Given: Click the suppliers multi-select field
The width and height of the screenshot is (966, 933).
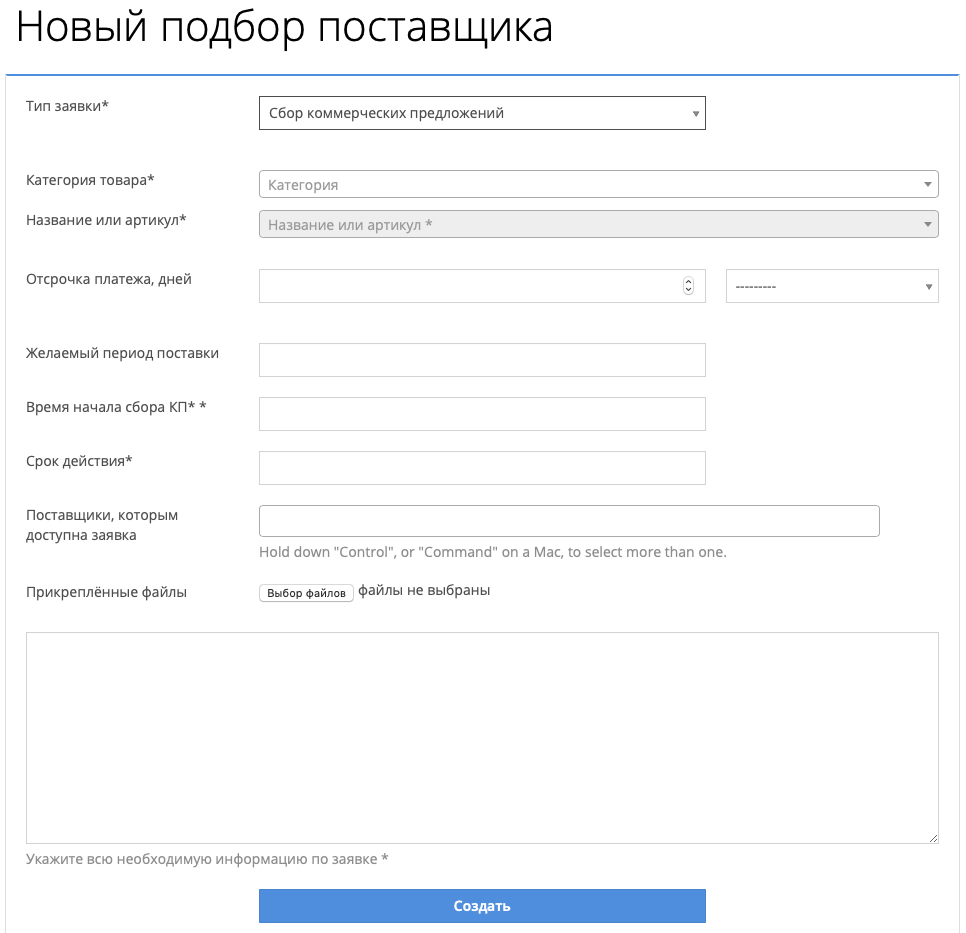Looking at the screenshot, I should [x=568, y=521].
